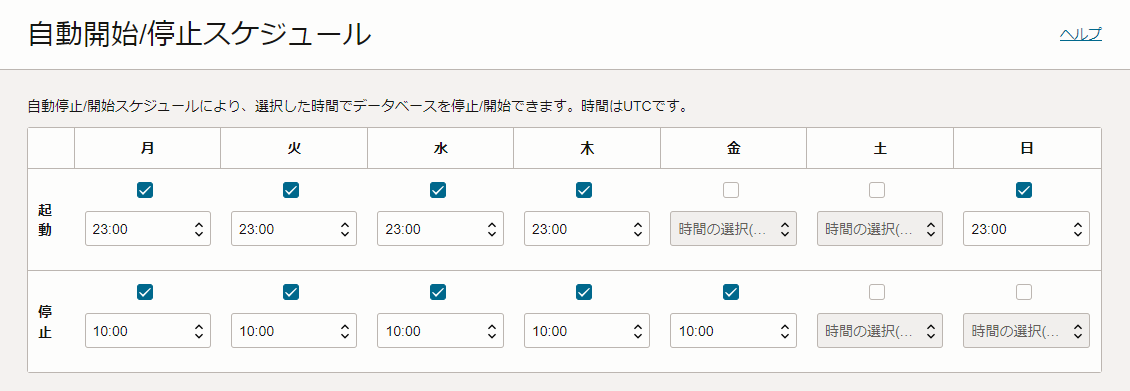Click disabled Sunday stop time selector
Image resolution: width=1130 pixels, height=391 pixels.
tap(1026, 331)
